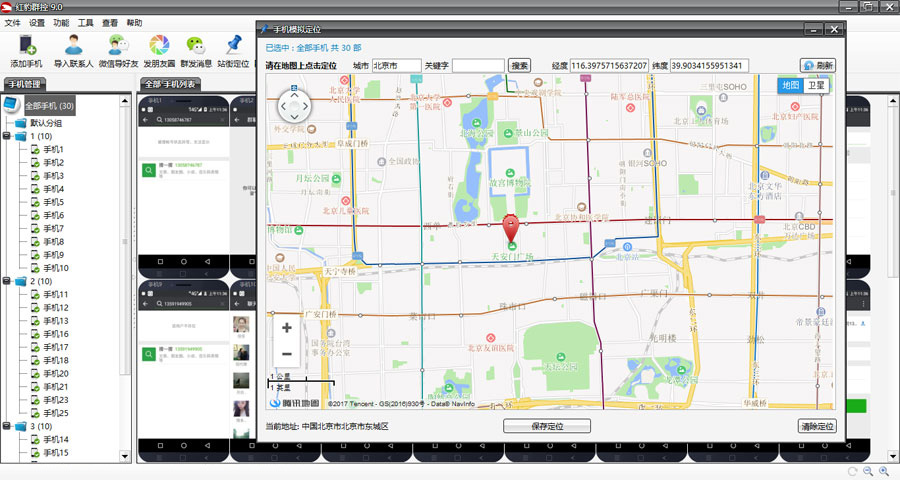Click 月坛公园 park icon on map

click(x=336, y=179)
